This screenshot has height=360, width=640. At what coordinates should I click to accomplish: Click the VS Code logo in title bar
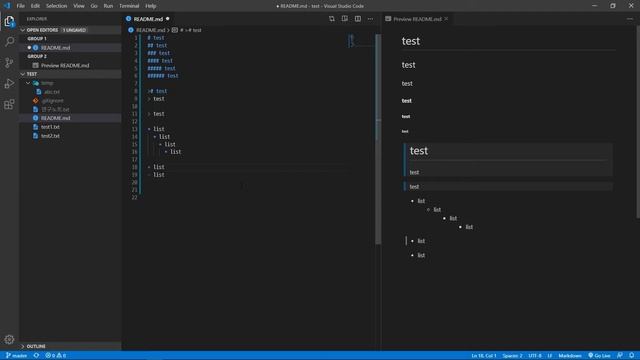[7, 6]
